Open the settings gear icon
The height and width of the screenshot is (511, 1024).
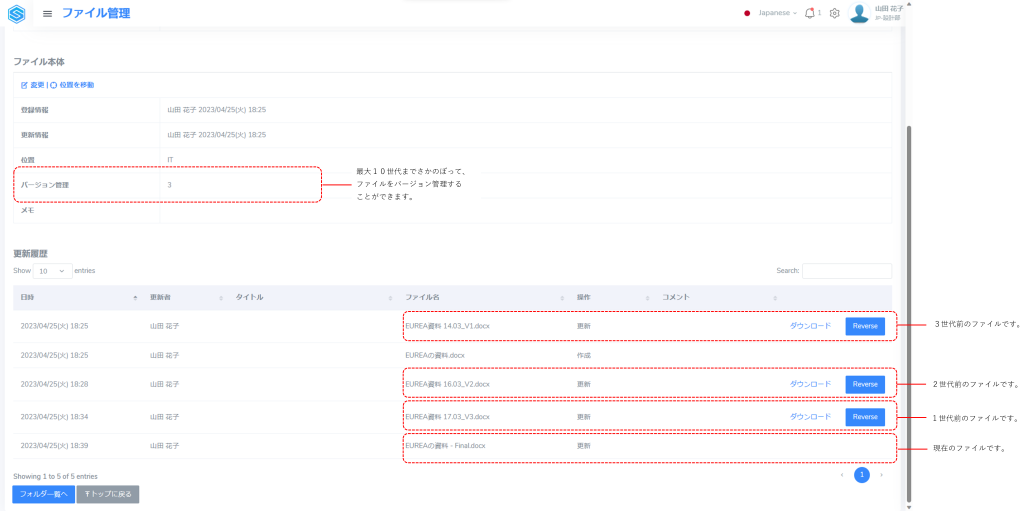tap(835, 13)
